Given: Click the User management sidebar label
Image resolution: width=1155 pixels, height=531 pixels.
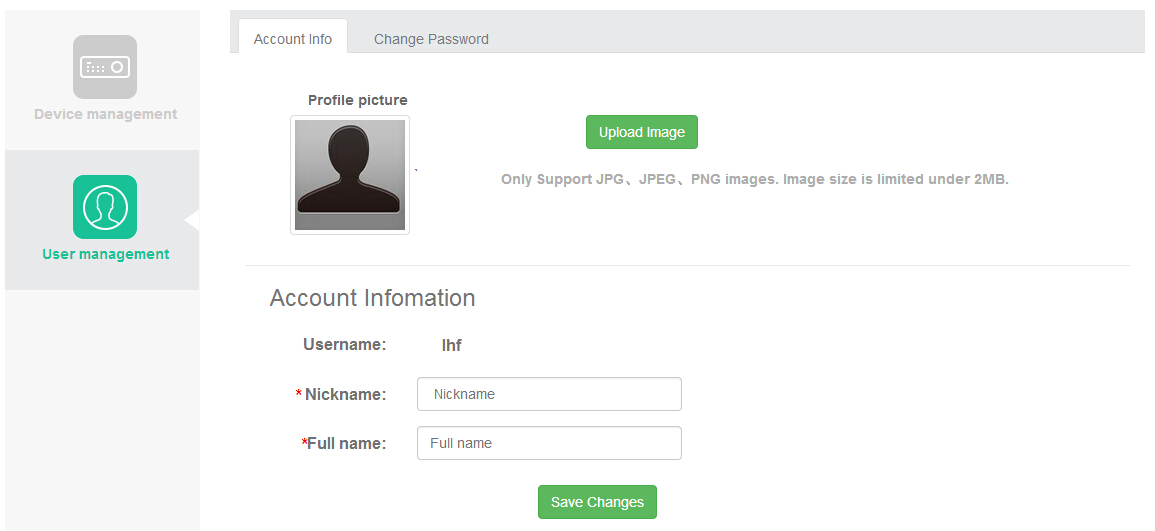Looking at the screenshot, I should (105, 254).
